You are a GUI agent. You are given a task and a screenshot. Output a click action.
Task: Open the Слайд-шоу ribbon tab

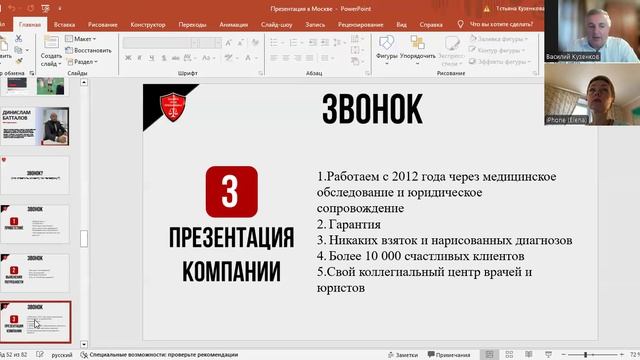pos(276,24)
